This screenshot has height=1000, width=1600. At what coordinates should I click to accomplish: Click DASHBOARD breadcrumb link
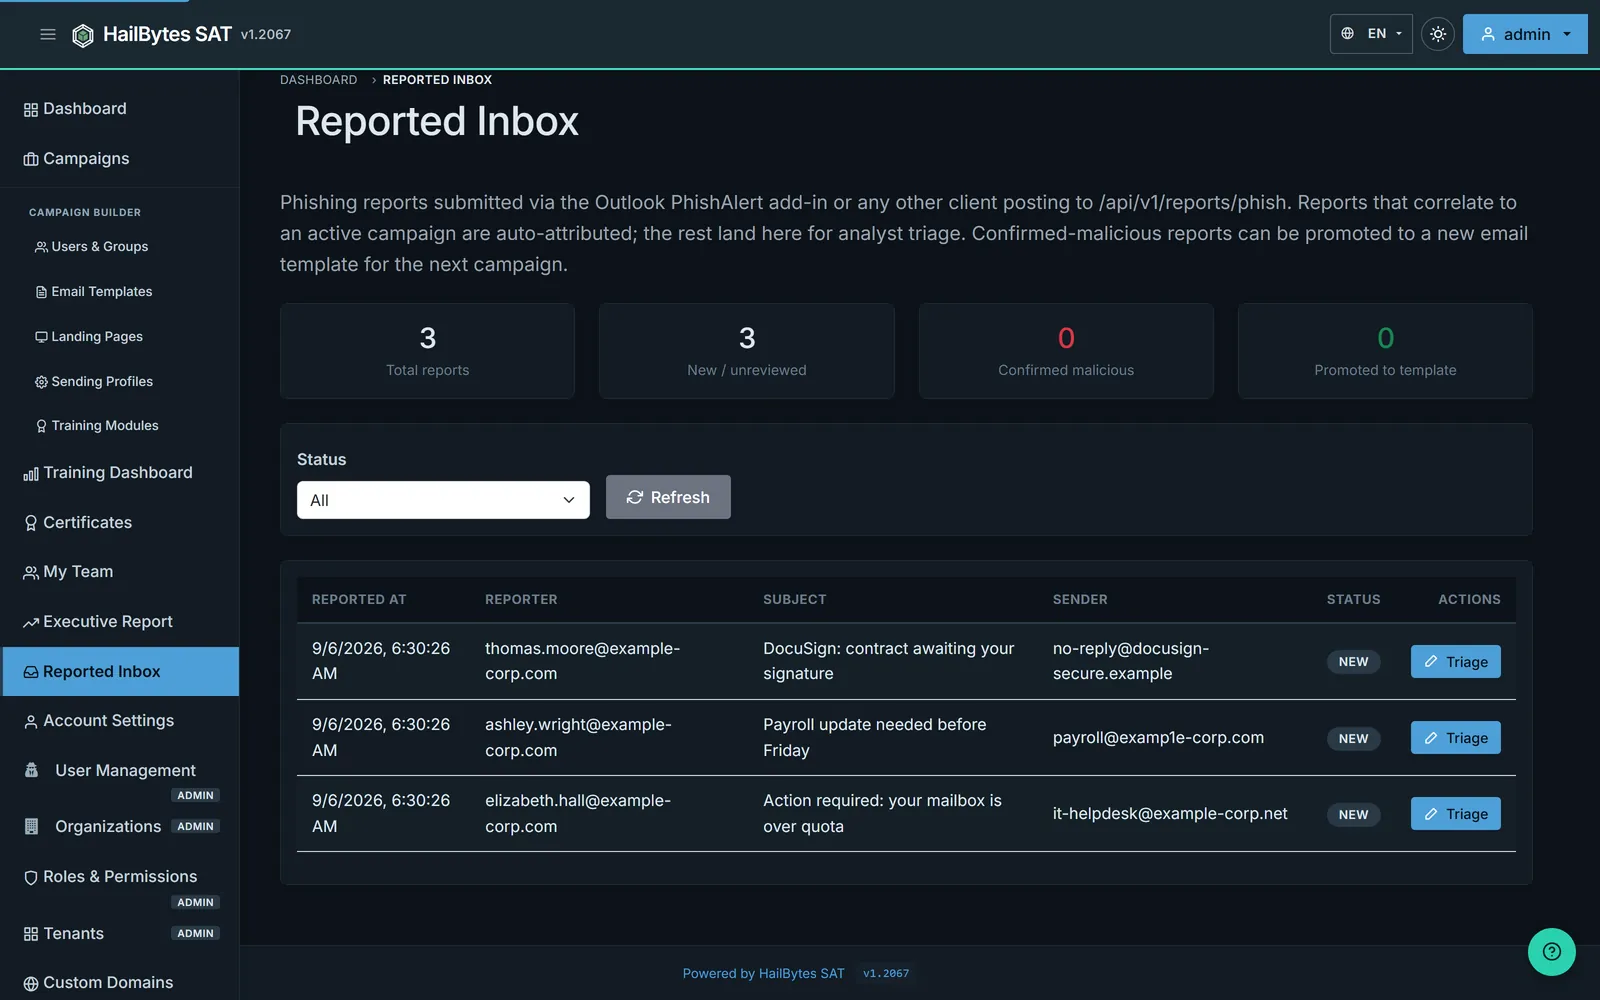[x=318, y=80]
